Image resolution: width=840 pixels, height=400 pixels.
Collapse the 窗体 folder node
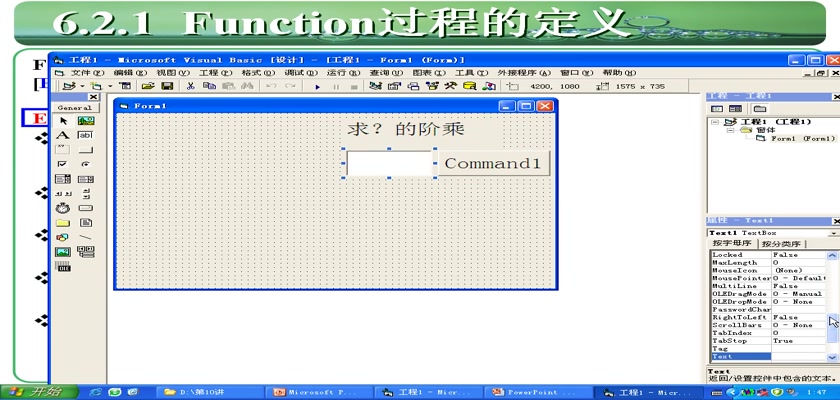pyautogui.click(x=730, y=130)
